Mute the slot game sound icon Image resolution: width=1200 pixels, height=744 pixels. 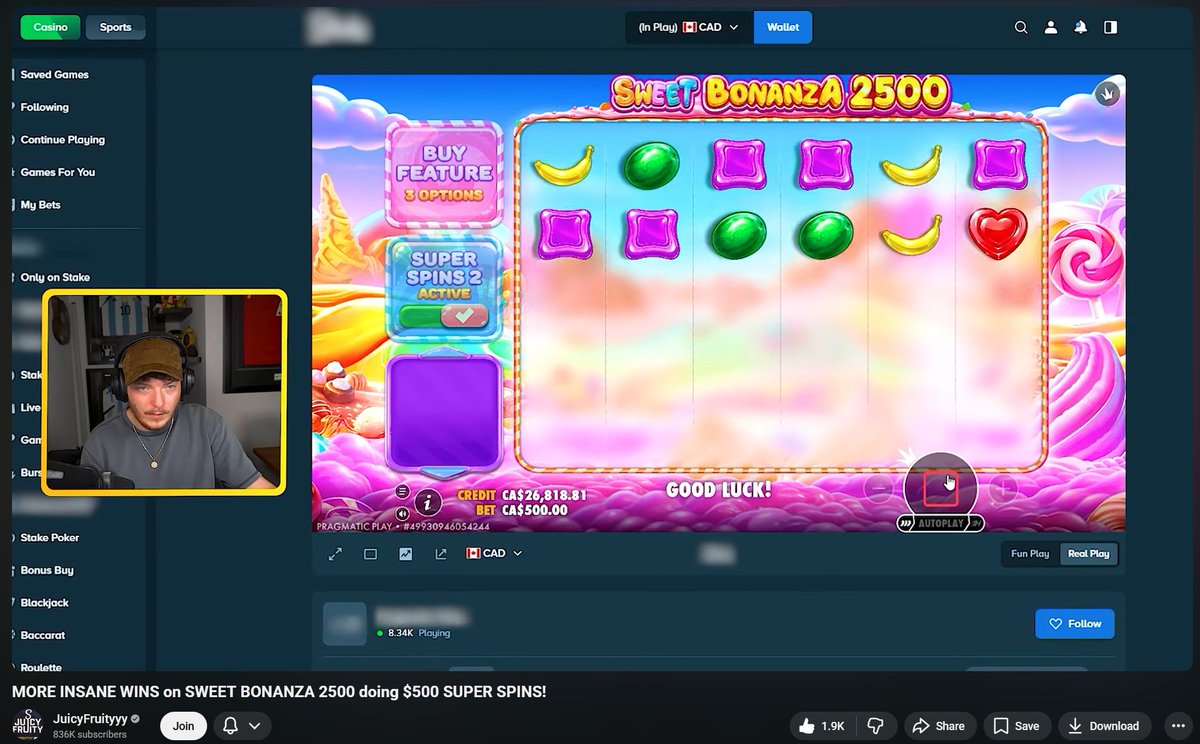coord(402,515)
